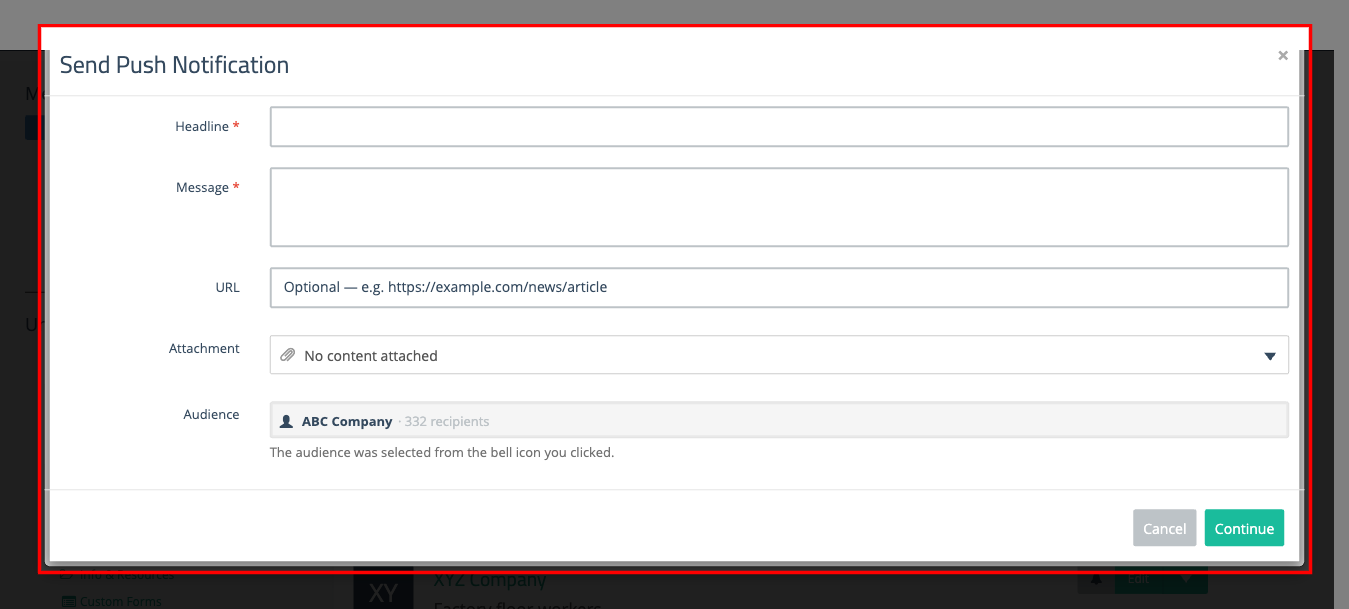Expand the Edit button's dropdown chevron
Screen dimensions: 1349x609
coord(1186,578)
